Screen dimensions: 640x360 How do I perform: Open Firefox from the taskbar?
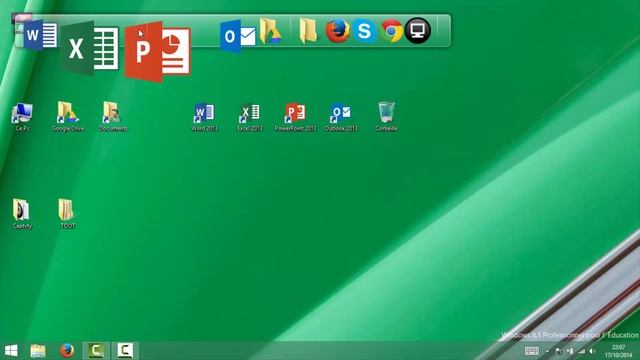click(67, 351)
